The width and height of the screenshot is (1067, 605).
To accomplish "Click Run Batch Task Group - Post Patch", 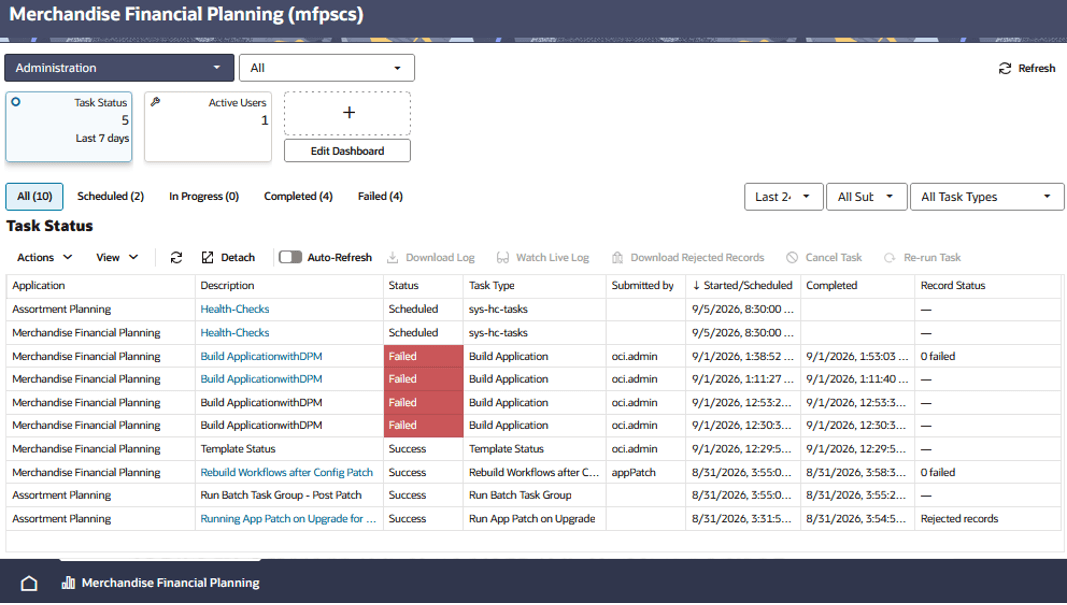I will pos(281,495).
